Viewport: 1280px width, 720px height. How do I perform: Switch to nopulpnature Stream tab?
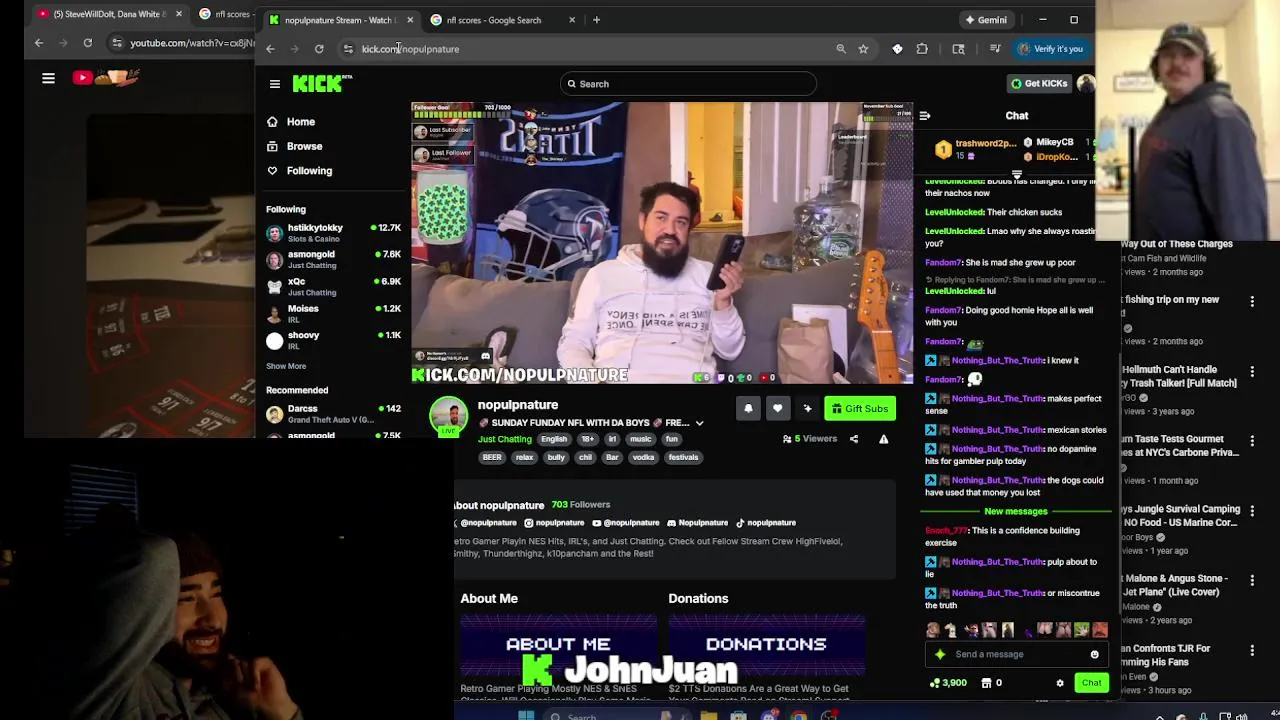(x=341, y=20)
